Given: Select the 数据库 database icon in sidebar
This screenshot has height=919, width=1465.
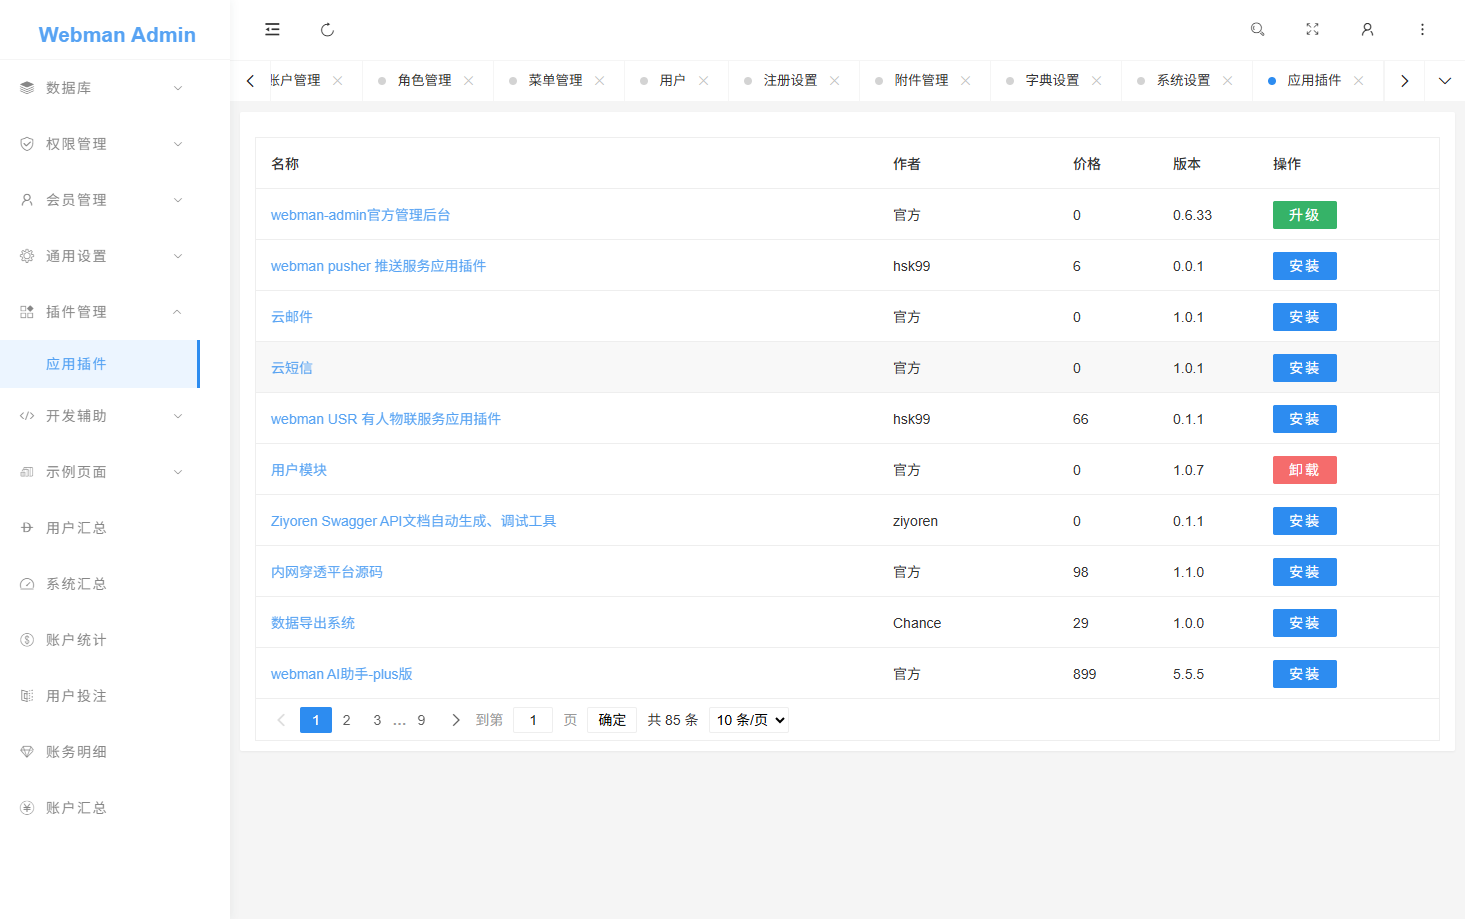Looking at the screenshot, I should 26,87.
